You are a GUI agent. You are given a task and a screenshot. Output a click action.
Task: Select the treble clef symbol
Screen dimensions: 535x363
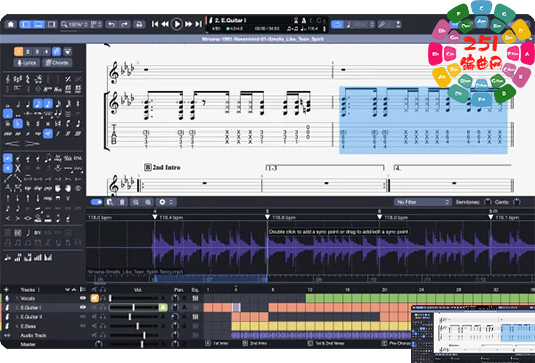point(8,79)
